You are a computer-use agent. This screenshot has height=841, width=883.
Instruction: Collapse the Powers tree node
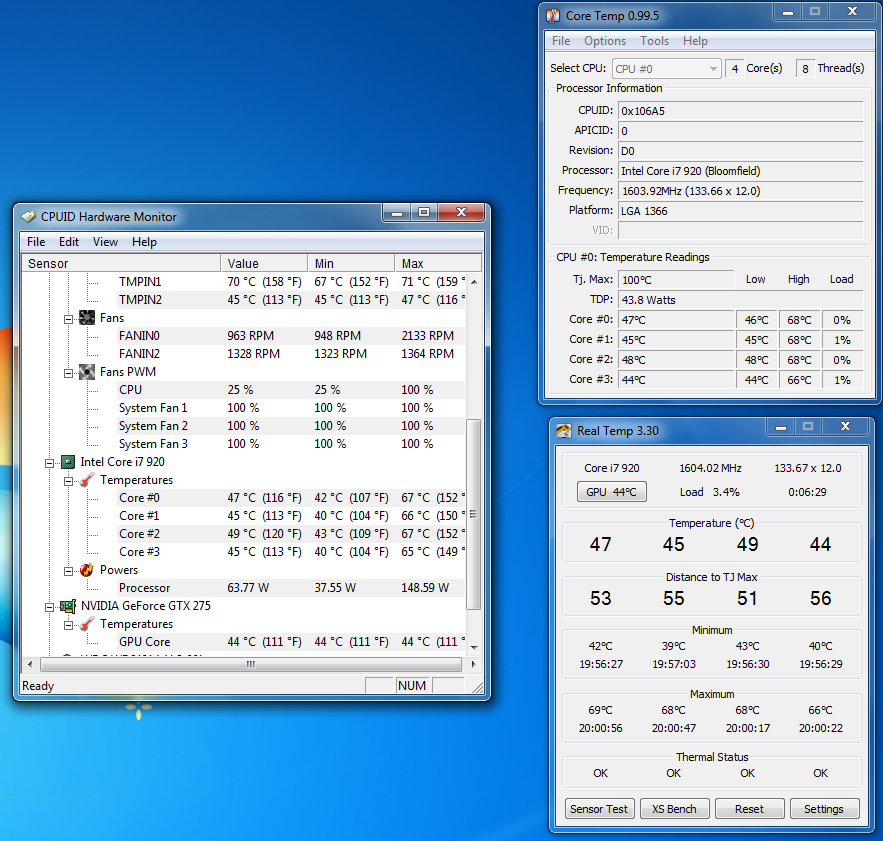tap(69, 572)
